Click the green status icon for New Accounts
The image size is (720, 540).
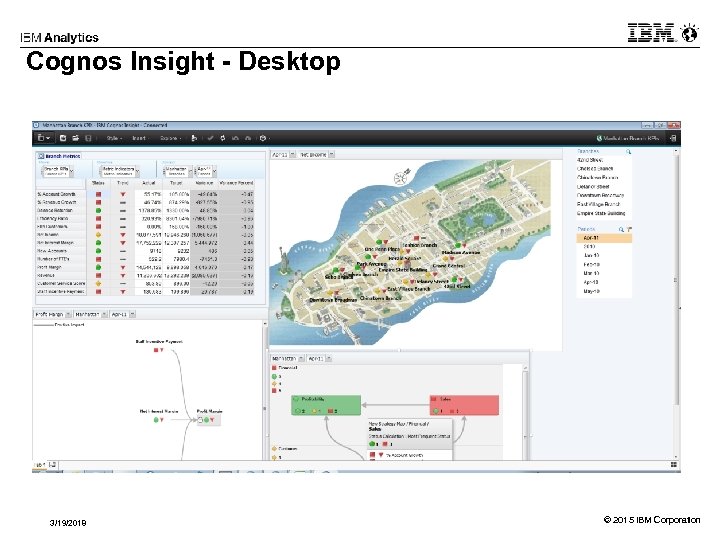[98, 251]
